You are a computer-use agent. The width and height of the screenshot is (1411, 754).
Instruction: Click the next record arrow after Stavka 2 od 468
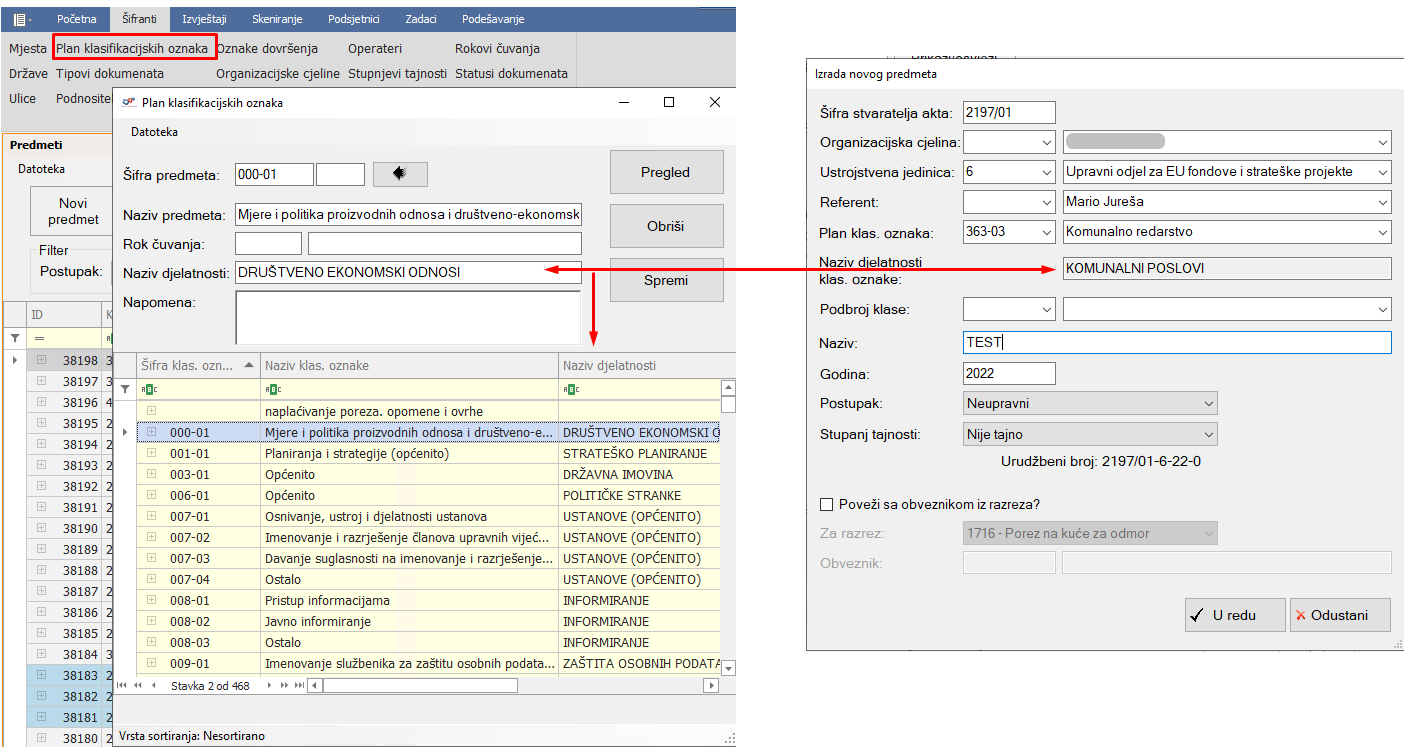270,686
